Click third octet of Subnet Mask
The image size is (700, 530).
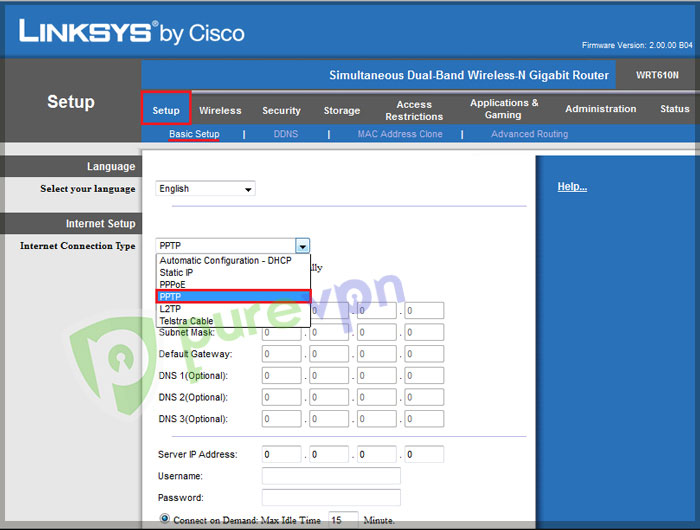coord(377,332)
